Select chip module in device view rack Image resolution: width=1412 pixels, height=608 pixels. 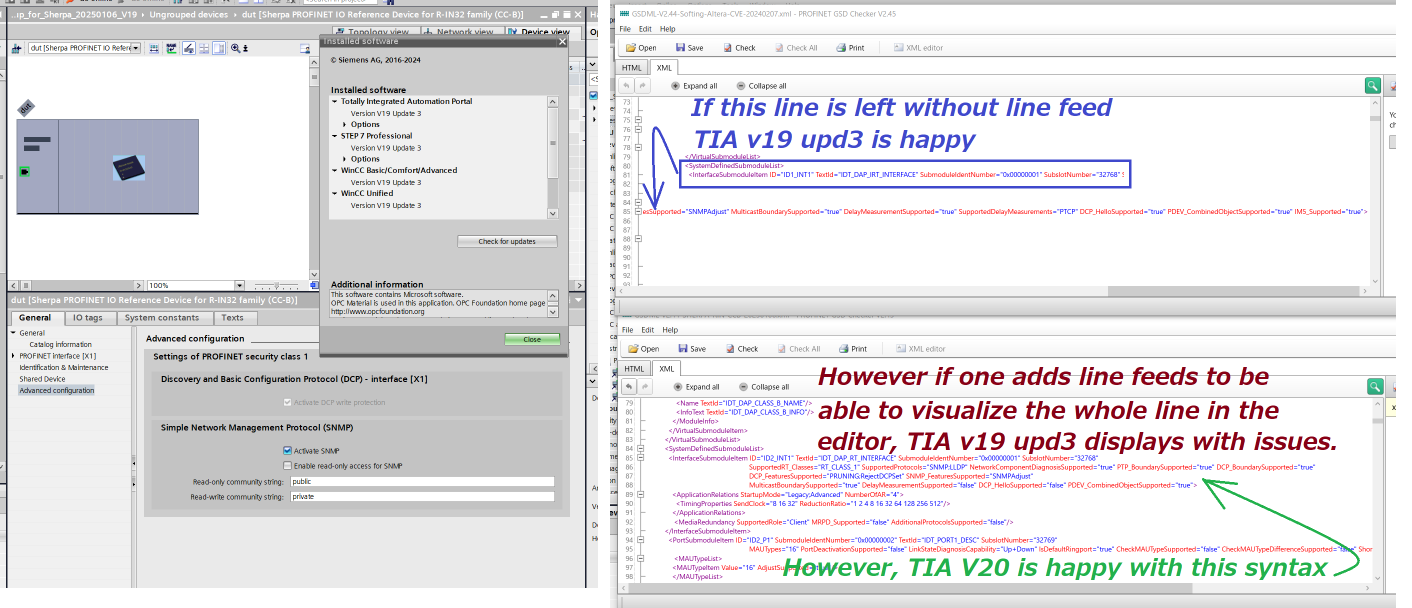point(128,167)
